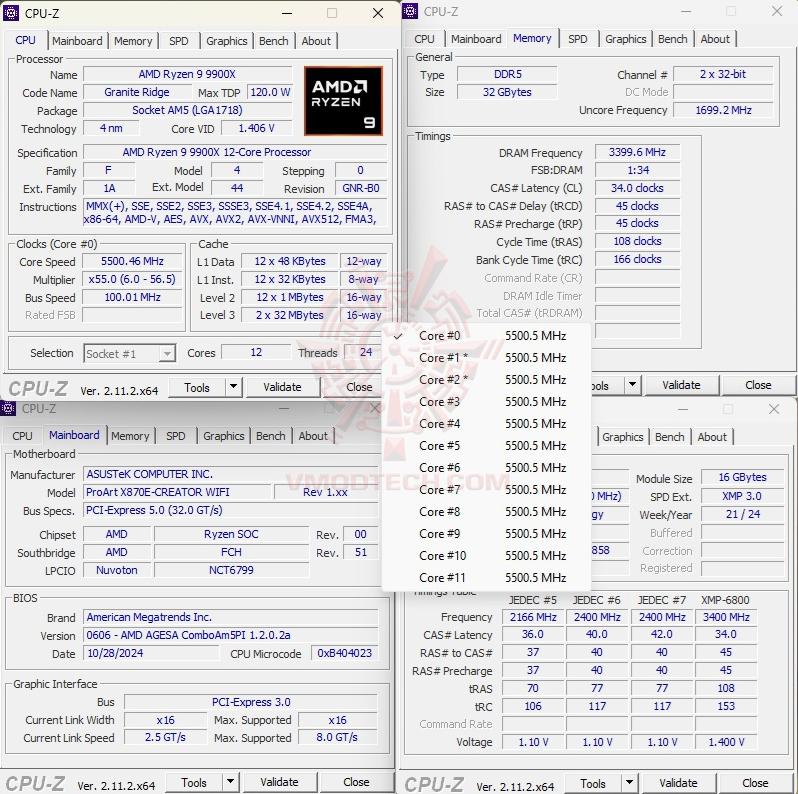Click Validate button in the SPD window

678,783
